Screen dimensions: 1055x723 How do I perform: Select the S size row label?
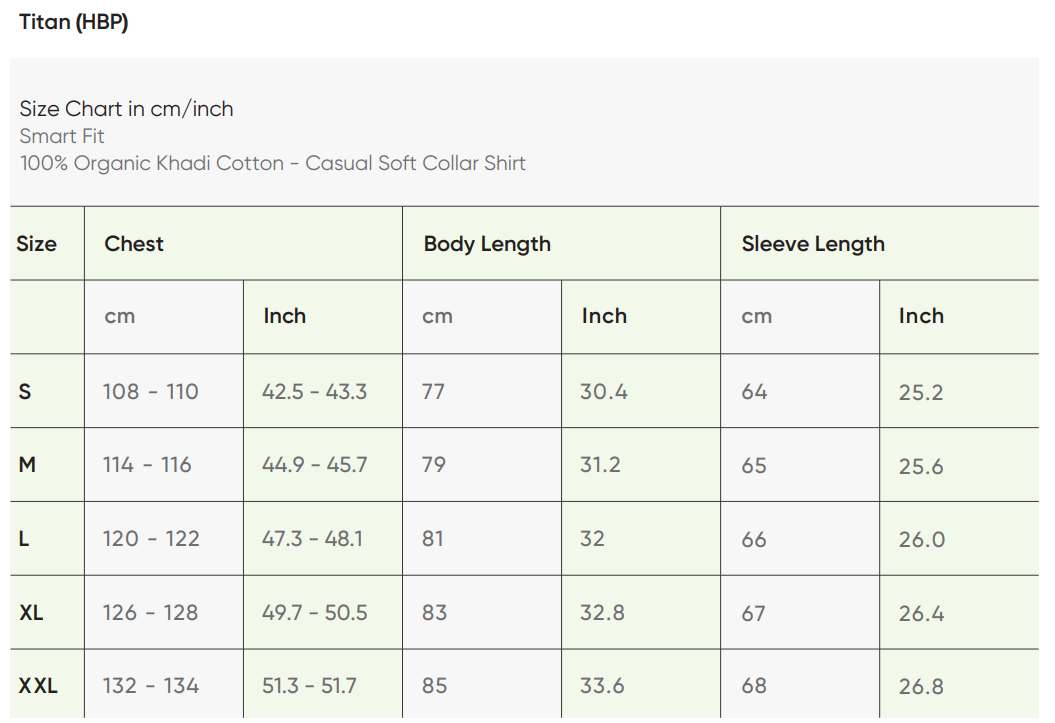[25, 392]
